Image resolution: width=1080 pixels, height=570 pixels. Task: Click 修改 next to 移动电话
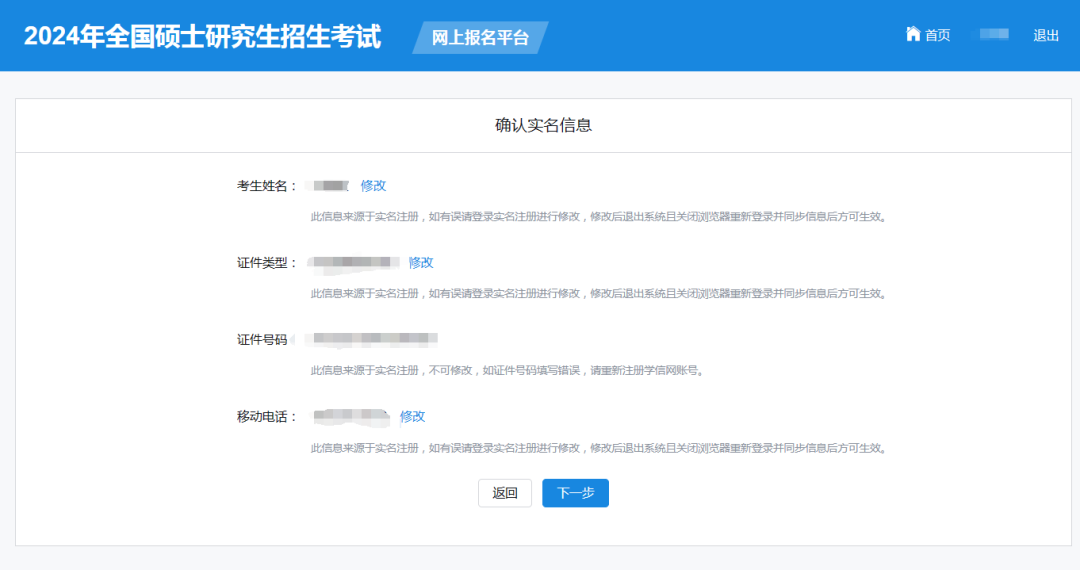point(413,416)
